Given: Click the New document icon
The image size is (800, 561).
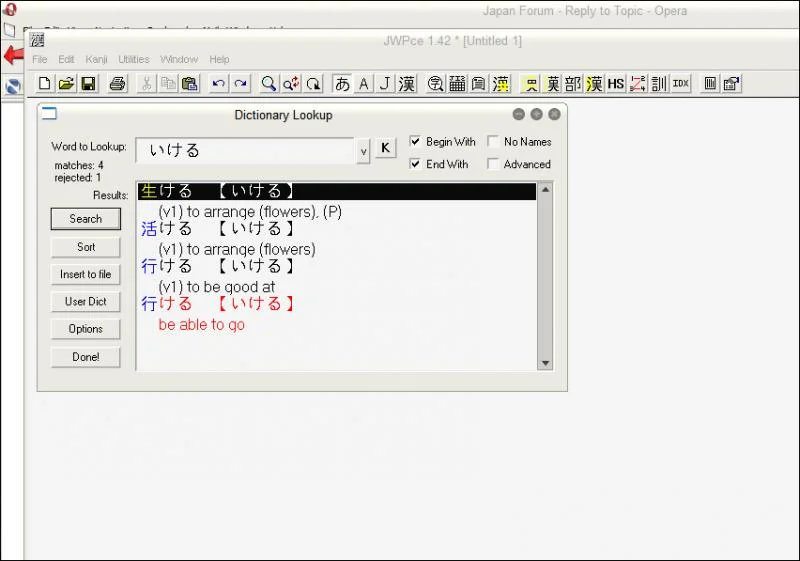Looking at the screenshot, I should click(x=44, y=83).
